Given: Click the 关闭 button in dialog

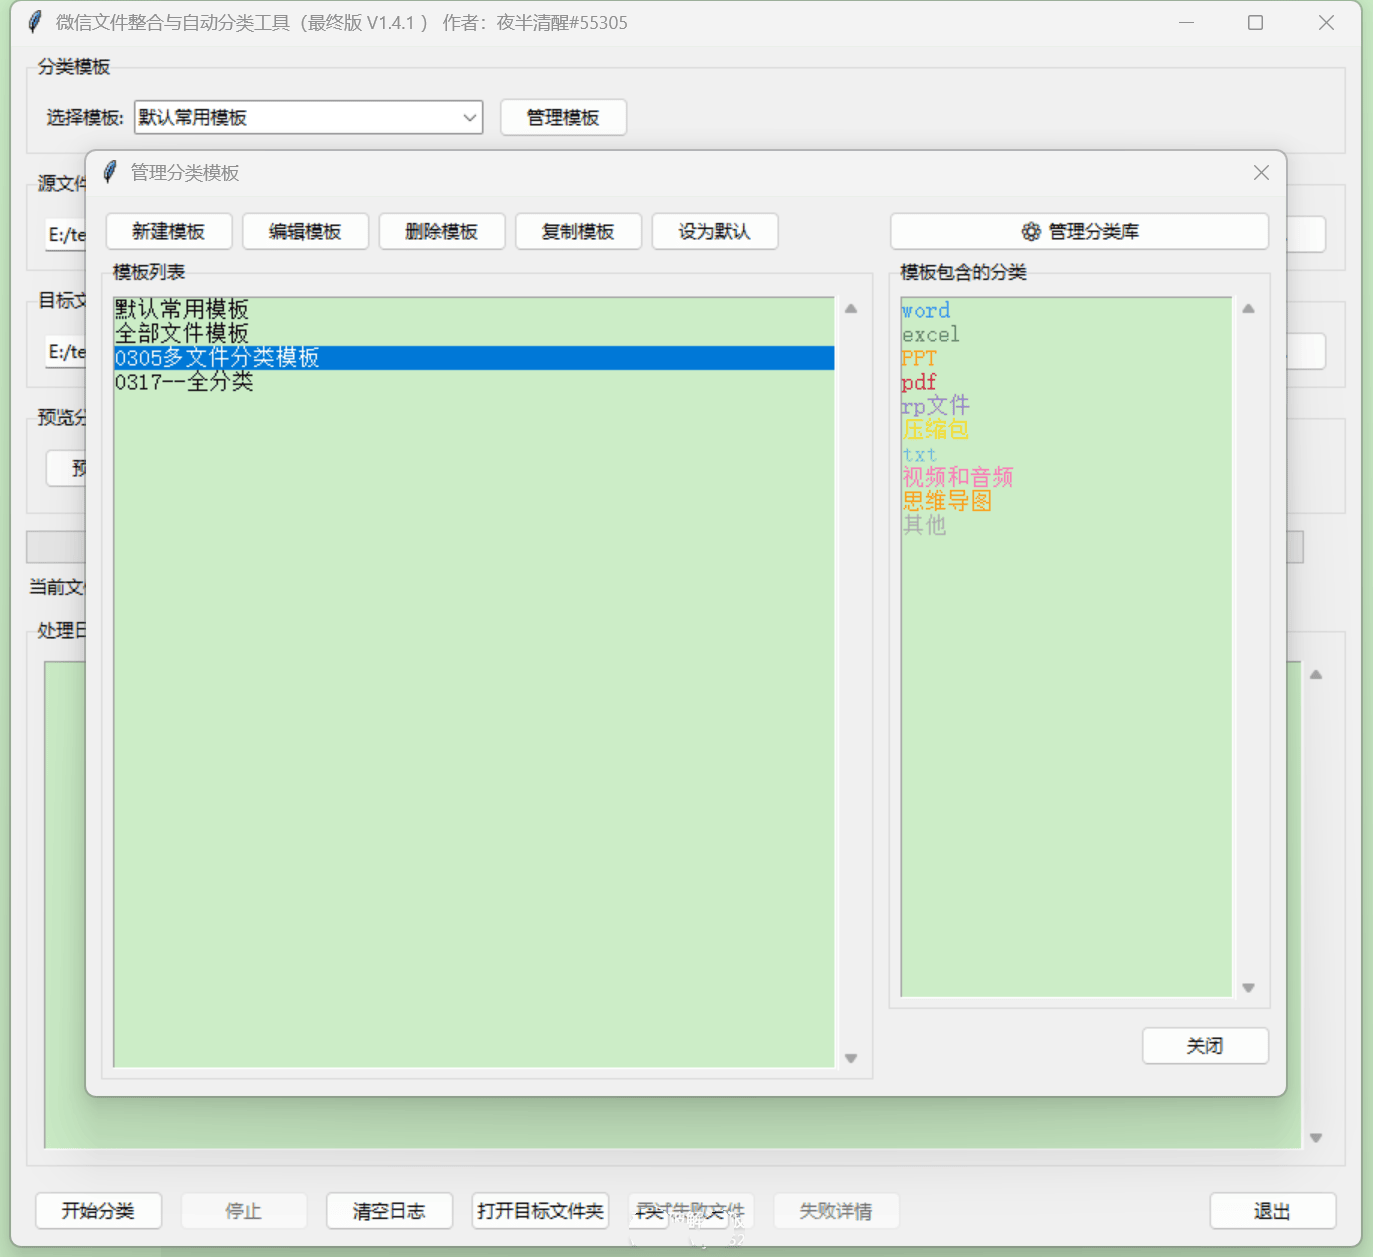Looking at the screenshot, I should coord(1205,1046).
